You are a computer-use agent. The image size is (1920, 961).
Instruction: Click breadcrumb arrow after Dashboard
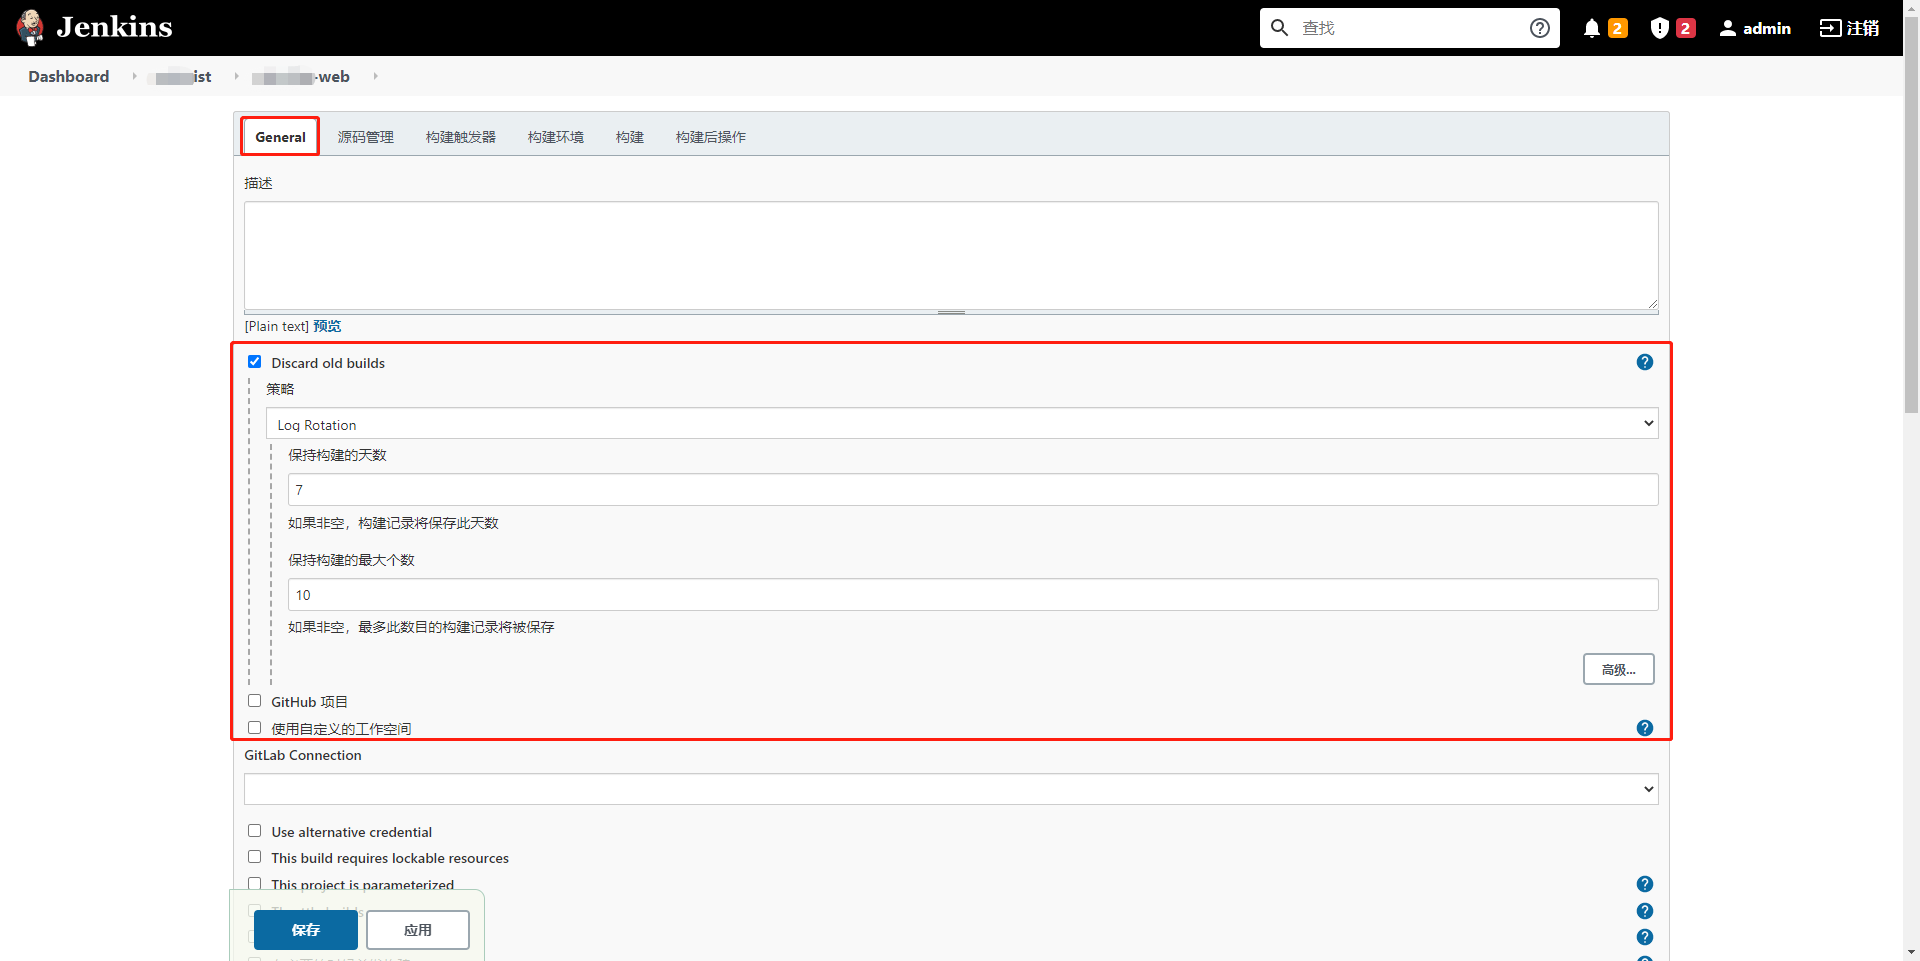pyautogui.click(x=134, y=76)
